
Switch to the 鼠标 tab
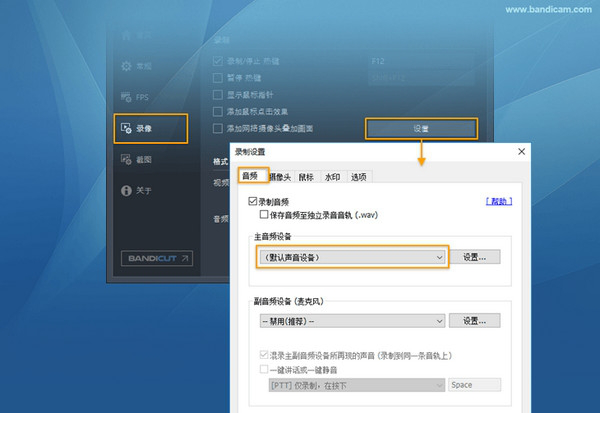tap(306, 177)
